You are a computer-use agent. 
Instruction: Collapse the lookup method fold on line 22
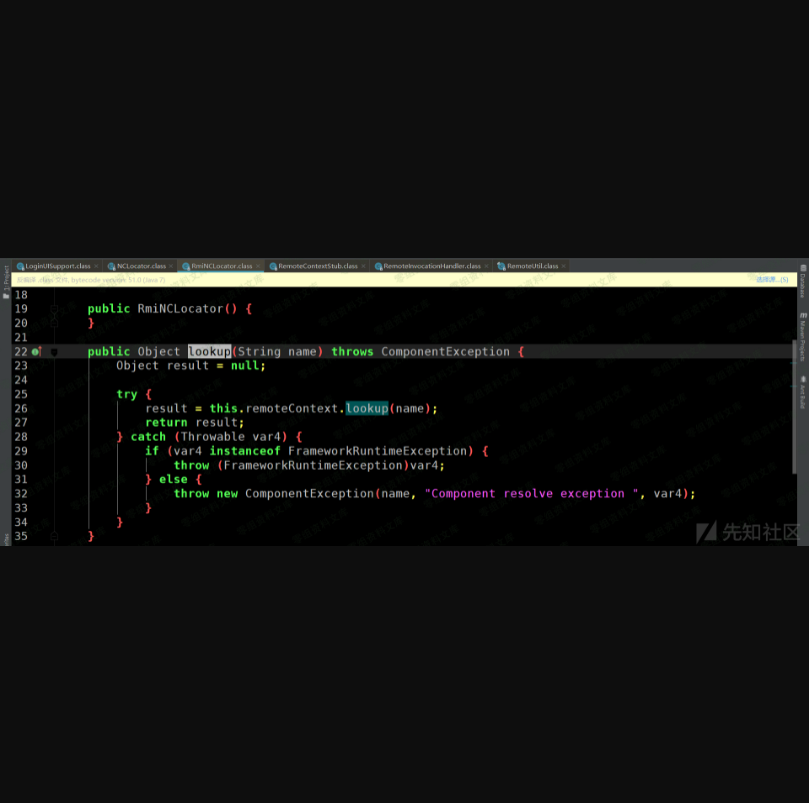(54, 352)
